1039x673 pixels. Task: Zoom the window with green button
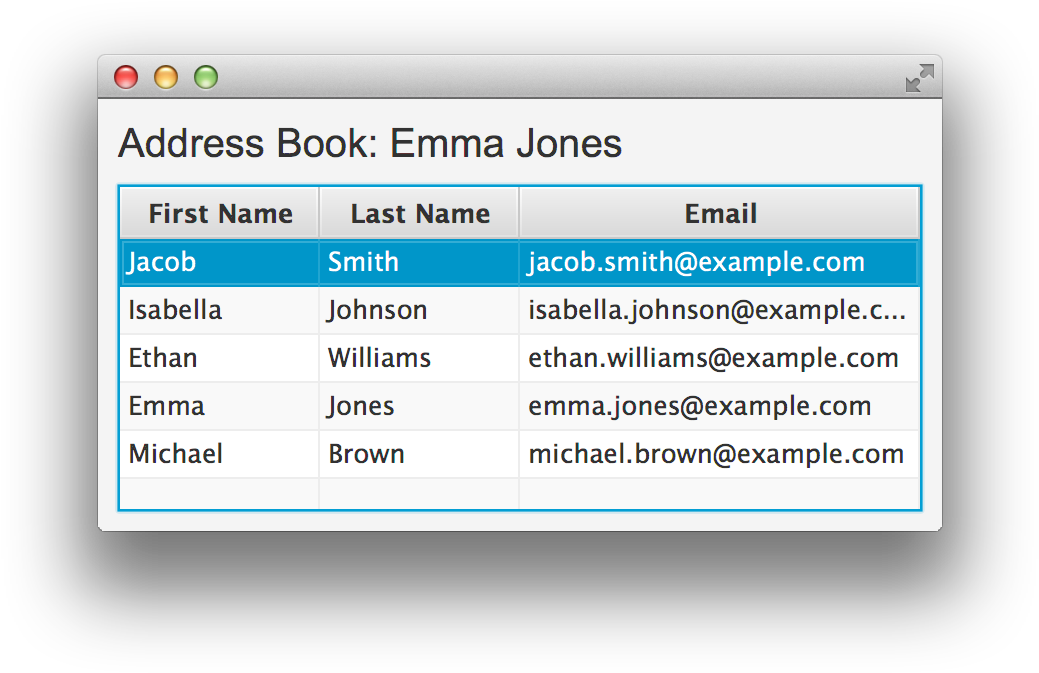[x=206, y=77]
